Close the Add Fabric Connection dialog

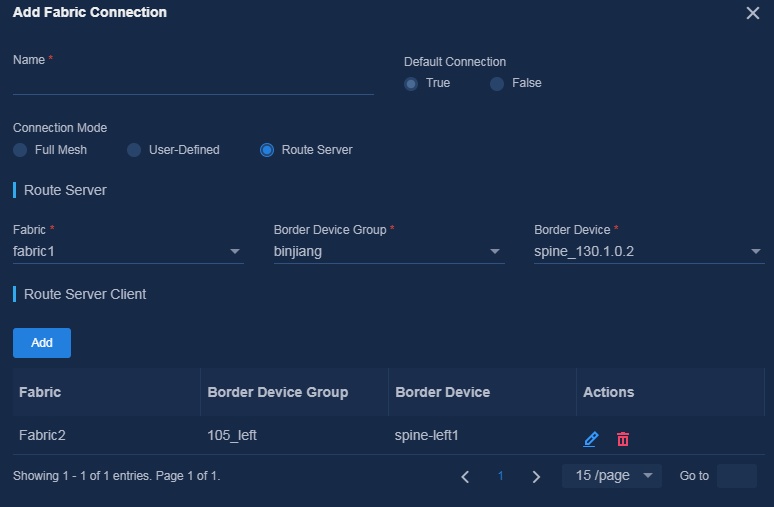tap(753, 13)
